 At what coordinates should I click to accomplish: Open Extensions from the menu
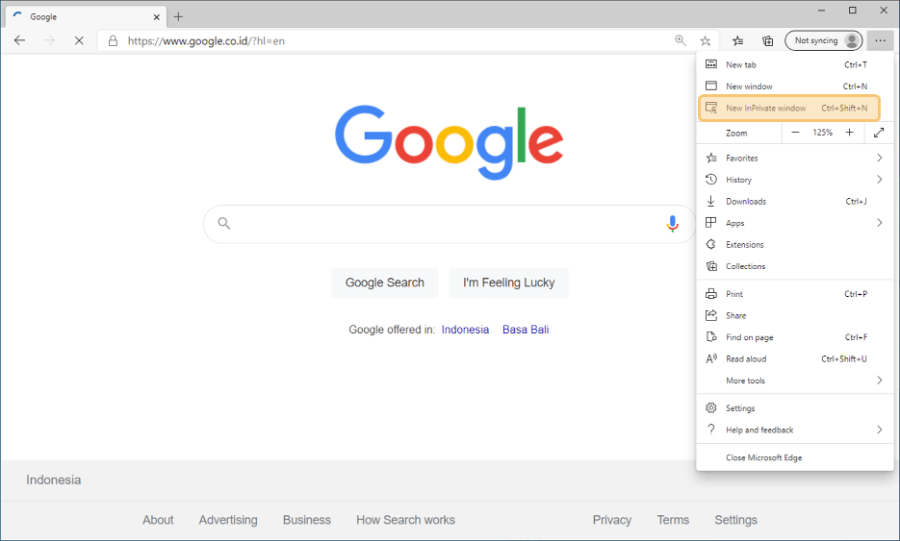(795, 244)
